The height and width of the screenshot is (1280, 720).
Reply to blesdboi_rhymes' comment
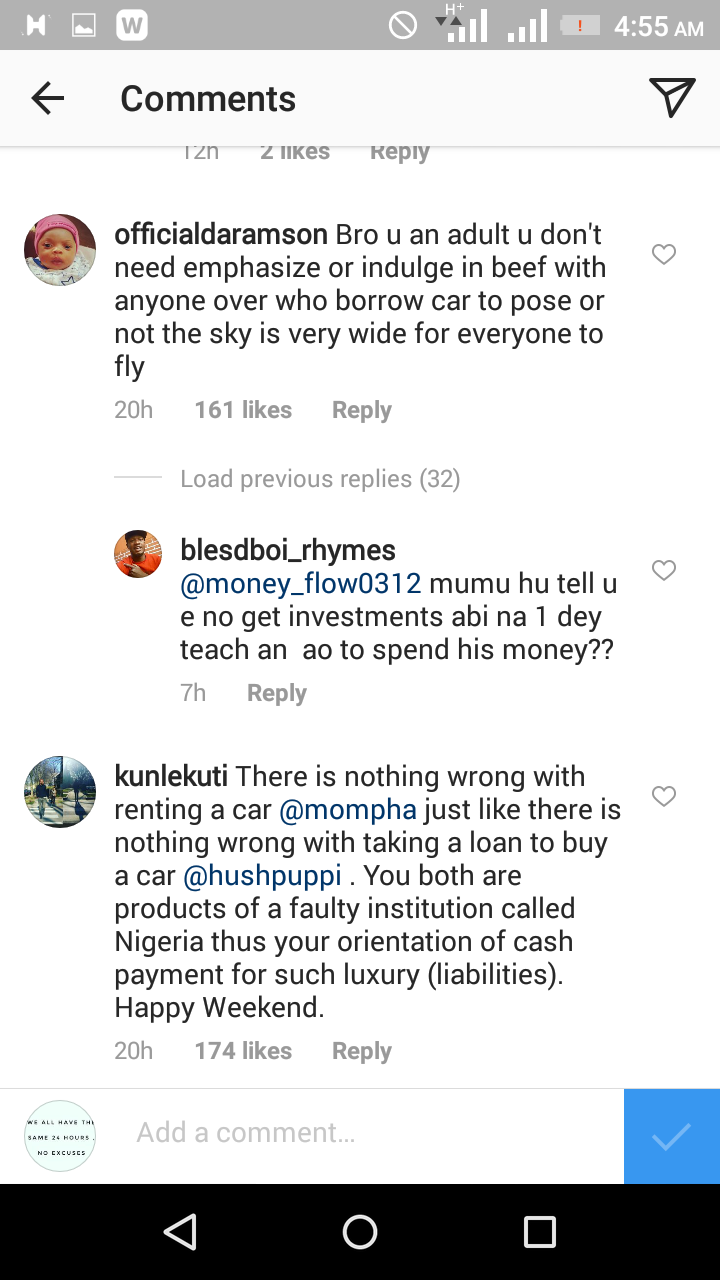point(276,693)
